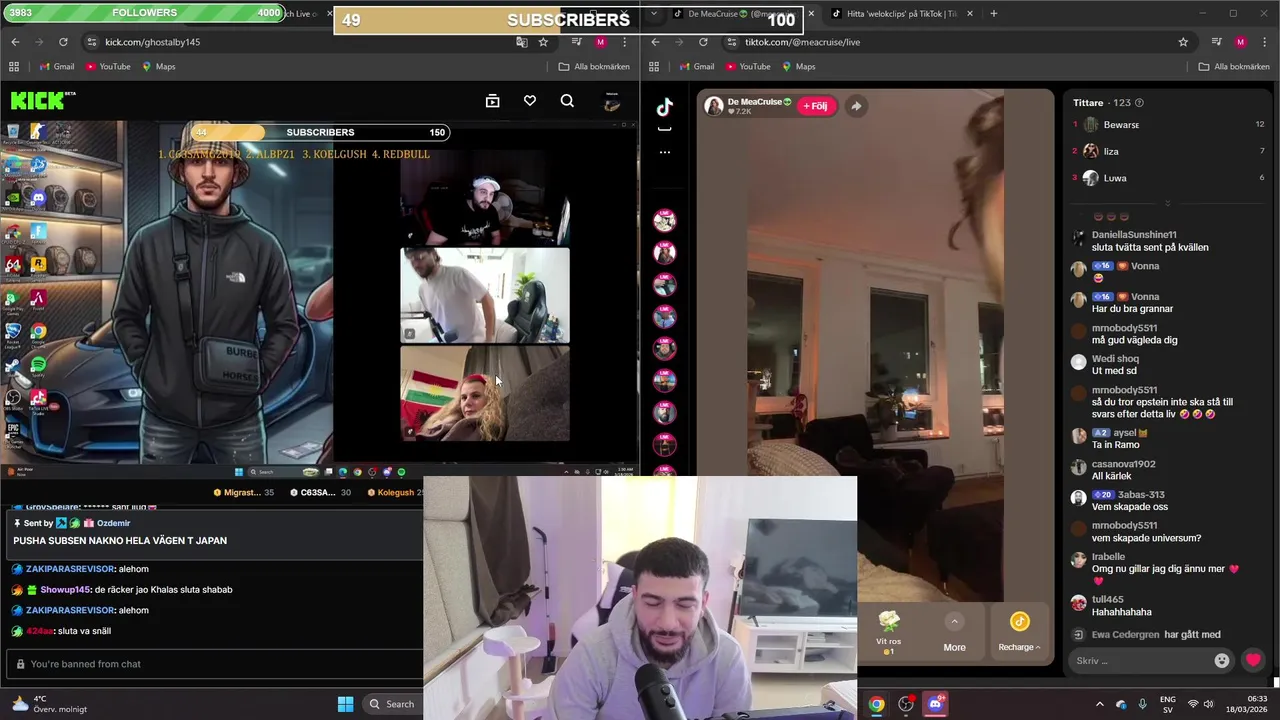The image size is (1280, 720).
Task: Open the Windows Start menu
Action: 345,704
